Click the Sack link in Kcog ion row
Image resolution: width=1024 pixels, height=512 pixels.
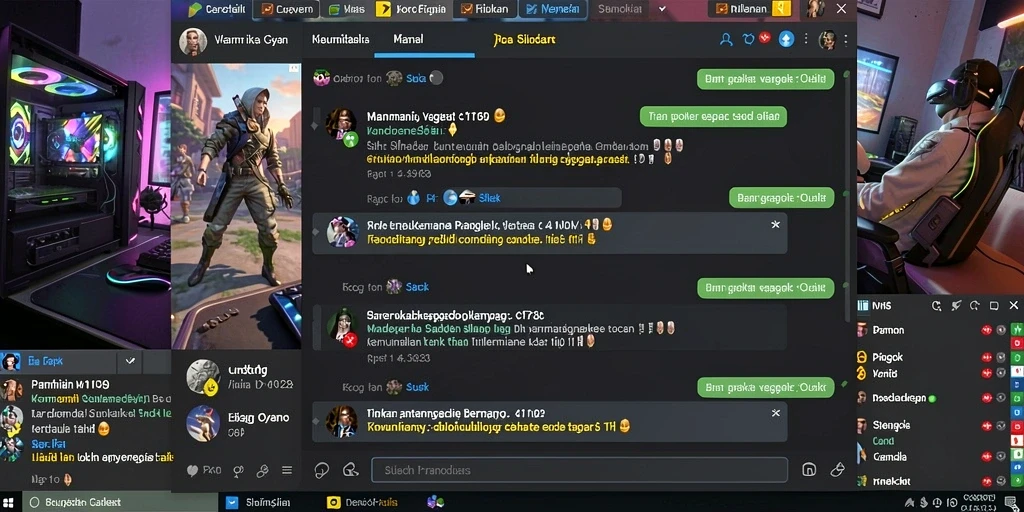point(417,287)
